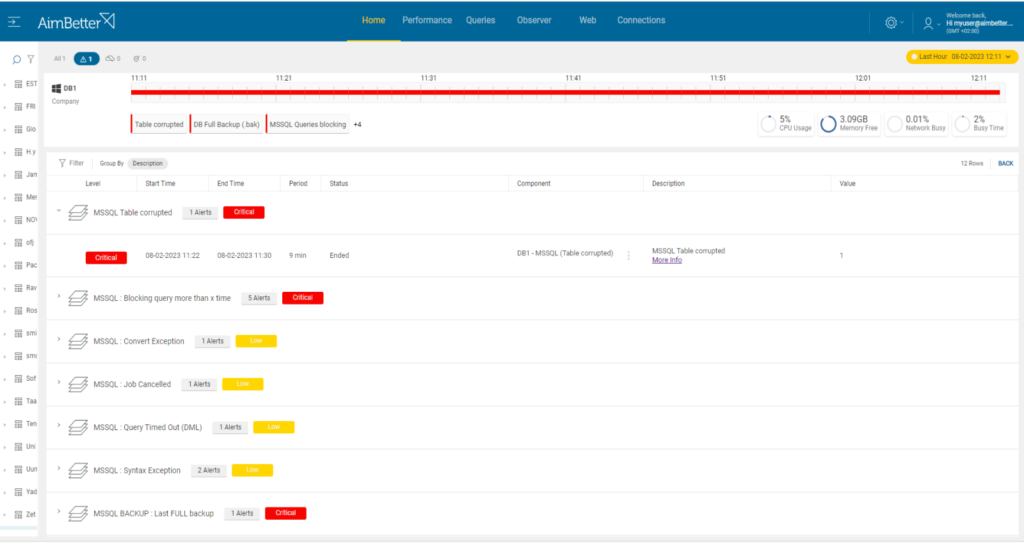Click layers icon of Convert Exception group
The image size is (1024, 544).
coord(78,341)
